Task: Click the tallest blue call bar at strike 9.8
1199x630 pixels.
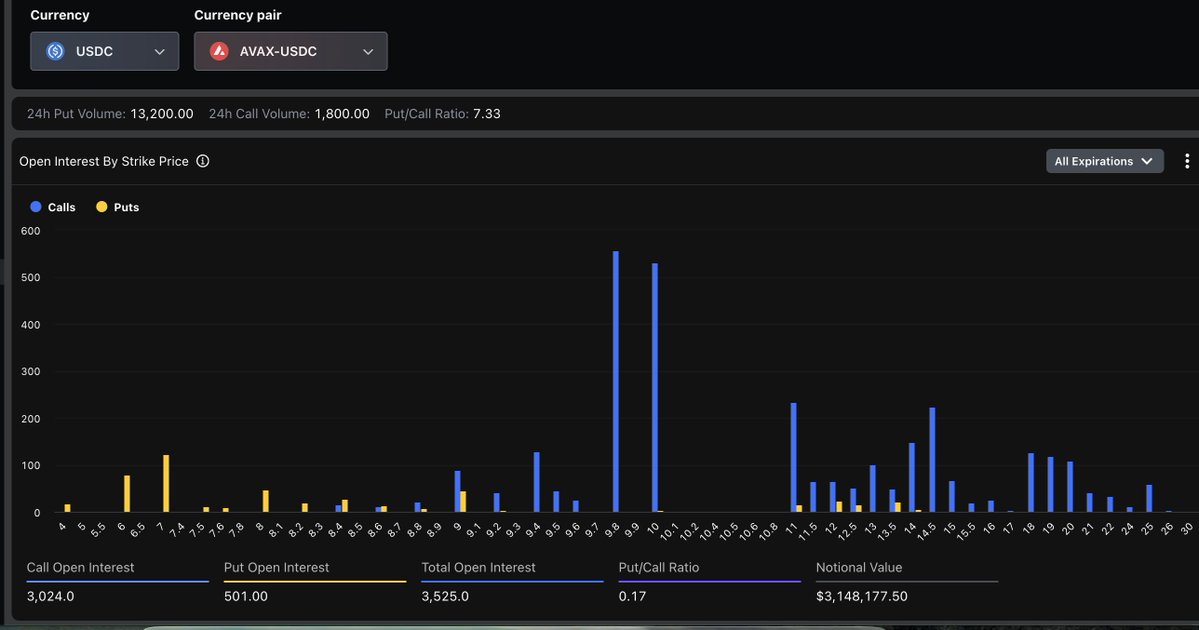Action: pos(615,381)
